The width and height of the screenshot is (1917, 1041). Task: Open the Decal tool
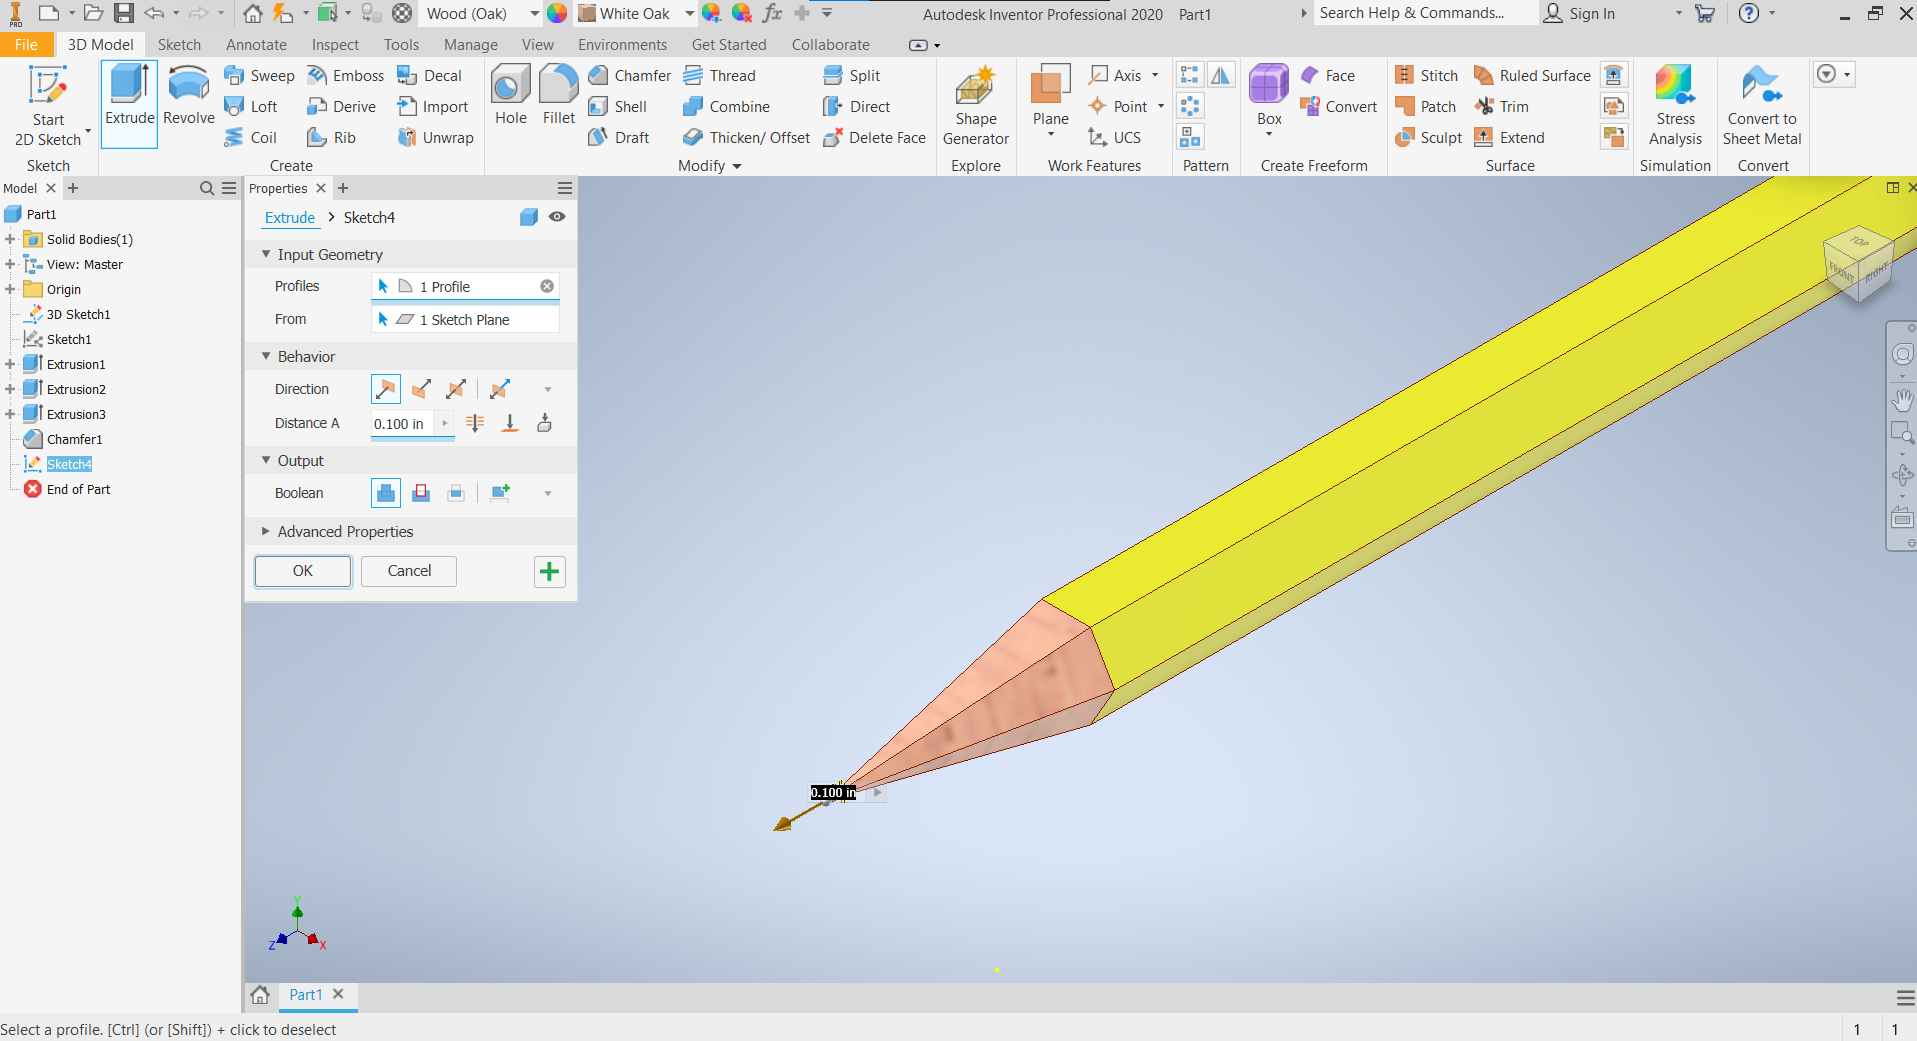(x=429, y=76)
